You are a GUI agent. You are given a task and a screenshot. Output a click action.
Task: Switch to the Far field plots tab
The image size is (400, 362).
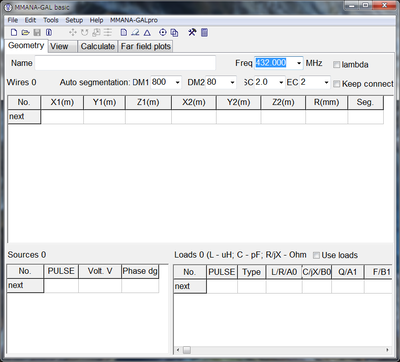146,46
